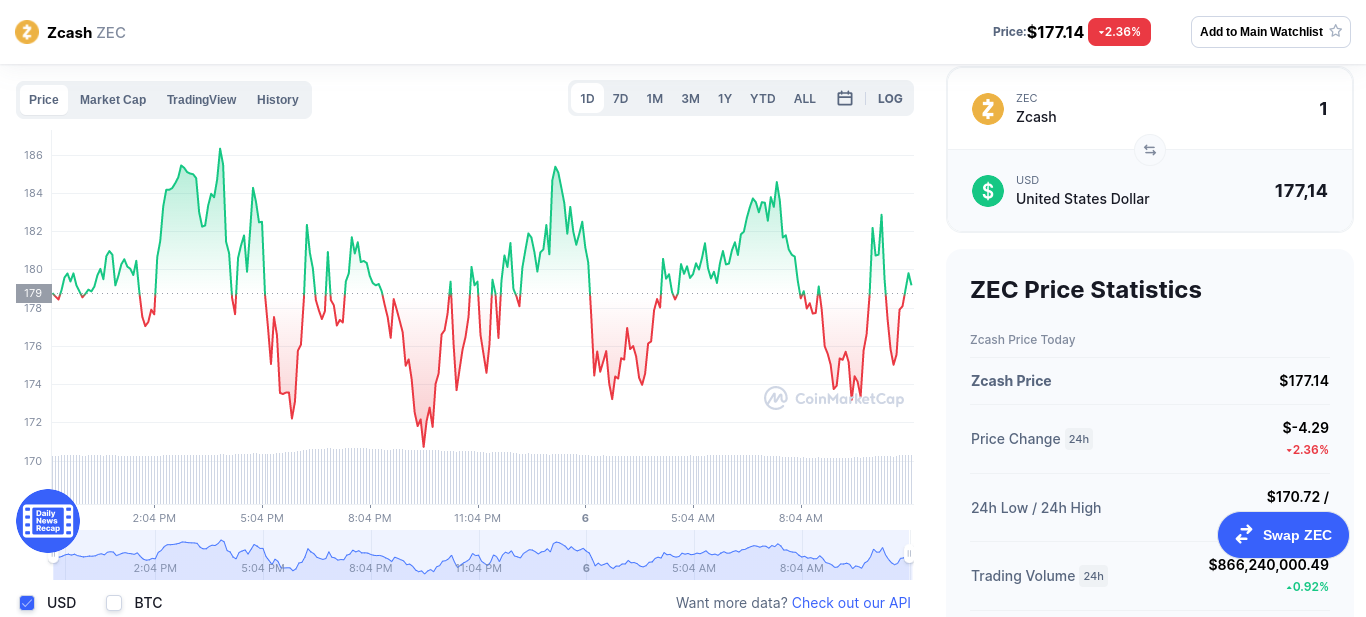Click the Swap ZEC button

pyautogui.click(x=1283, y=535)
